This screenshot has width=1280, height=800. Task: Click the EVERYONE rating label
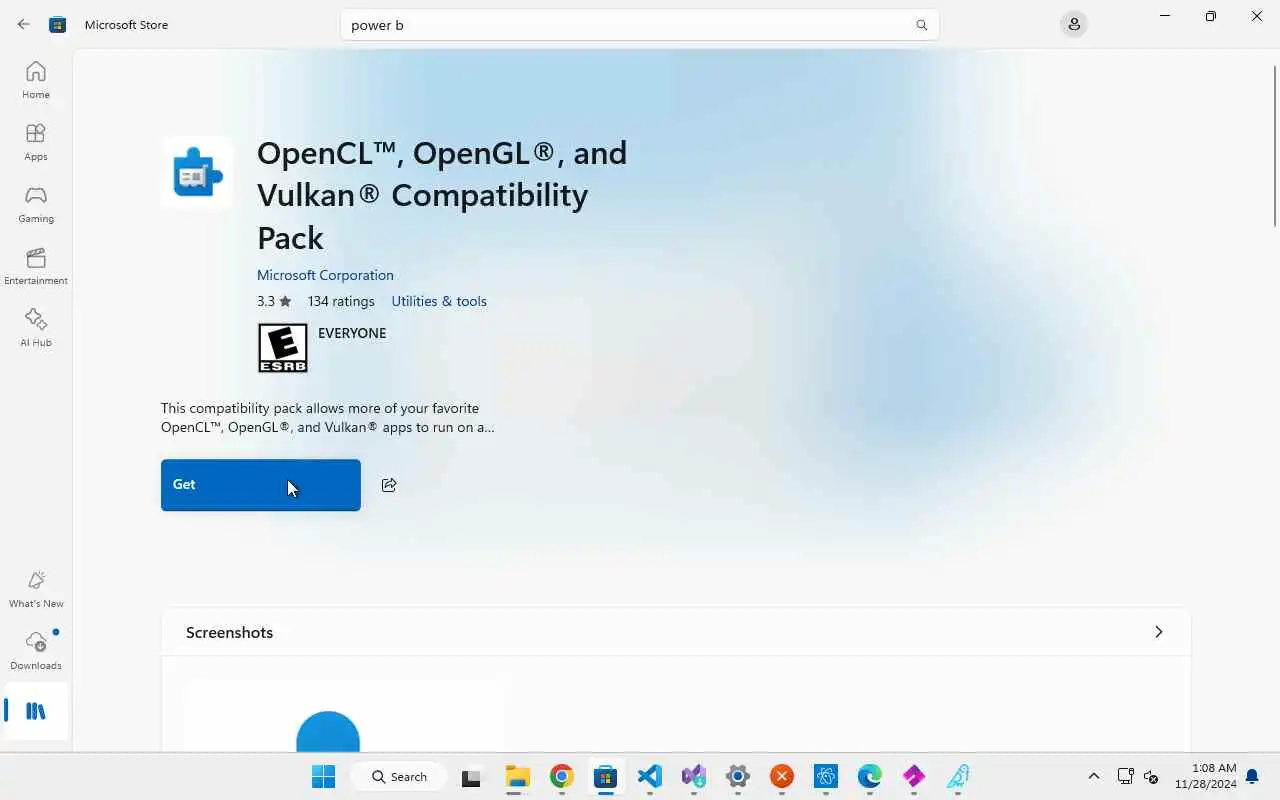pyautogui.click(x=352, y=333)
